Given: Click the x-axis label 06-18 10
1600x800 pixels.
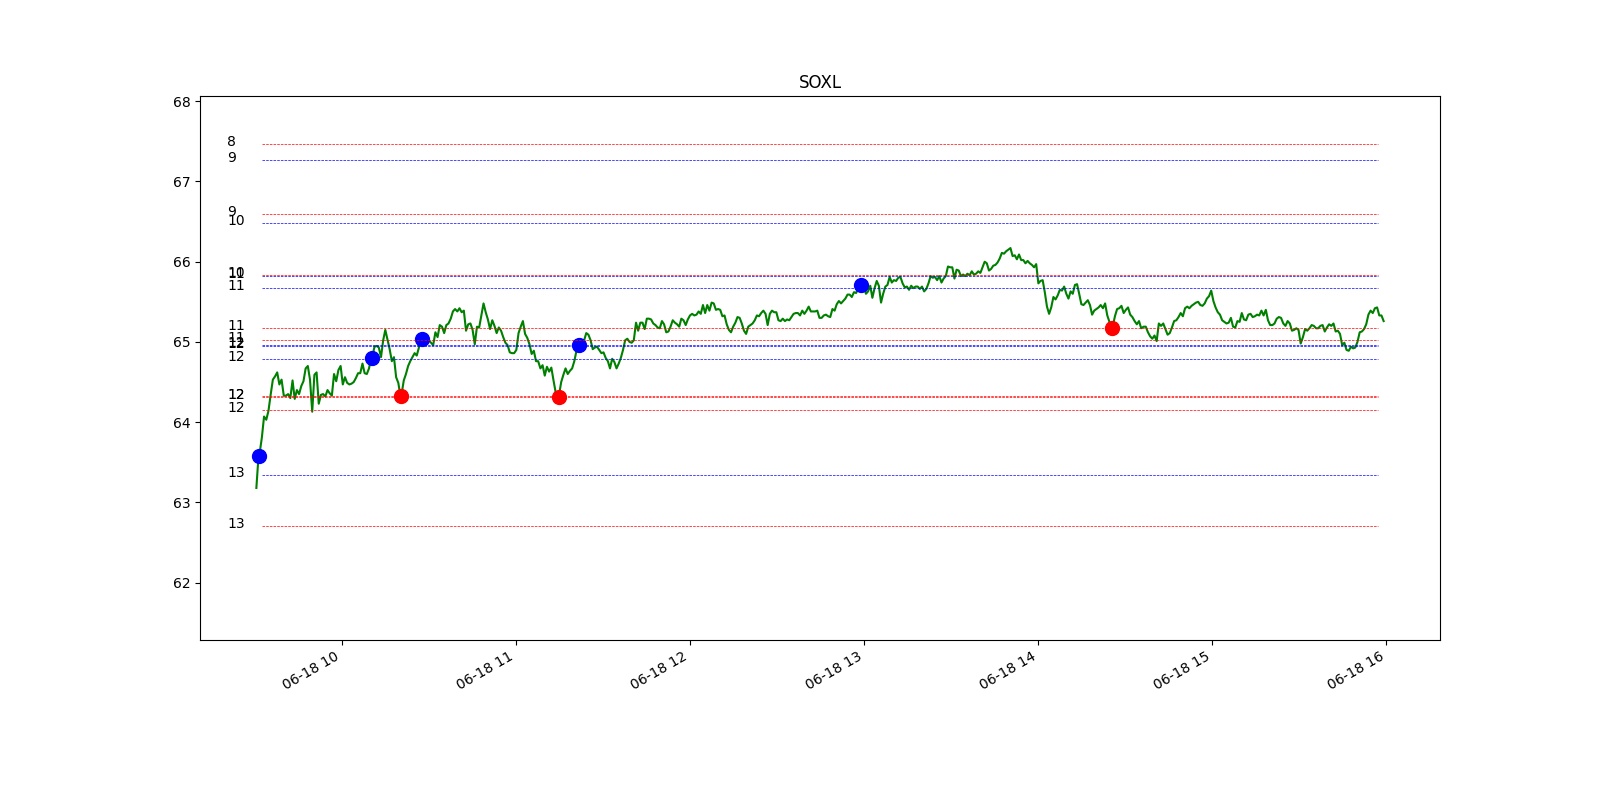Looking at the screenshot, I should point(312,669).
